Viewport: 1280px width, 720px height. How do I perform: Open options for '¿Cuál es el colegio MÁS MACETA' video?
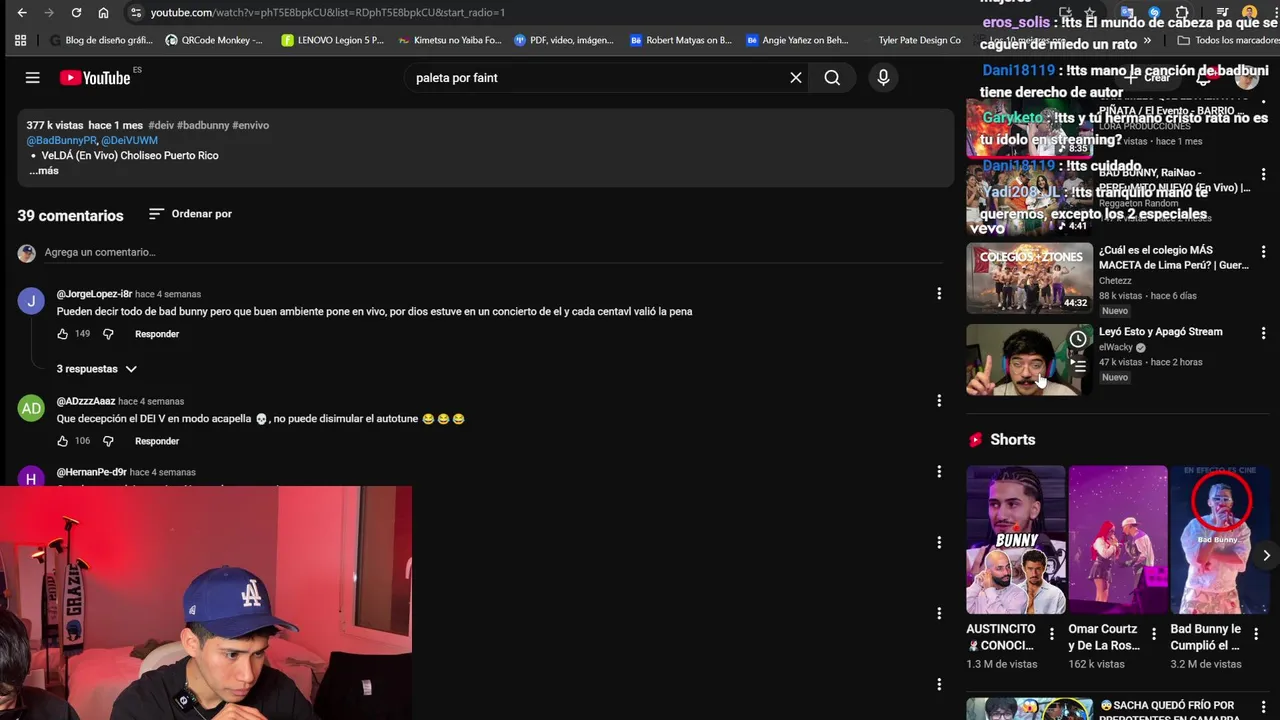click(1263, 252)
